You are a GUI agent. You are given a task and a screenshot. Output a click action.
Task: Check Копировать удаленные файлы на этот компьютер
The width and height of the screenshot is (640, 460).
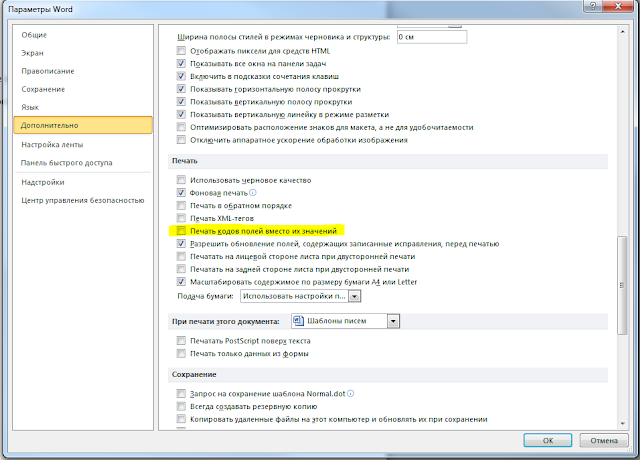point(181,419)
